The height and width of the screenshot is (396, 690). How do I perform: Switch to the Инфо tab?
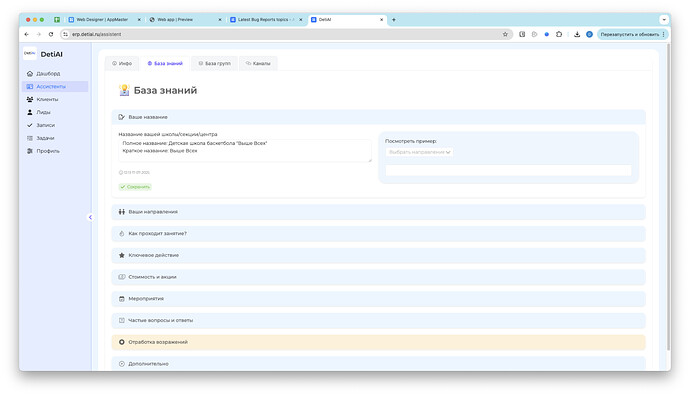click(x=122, y=63)
